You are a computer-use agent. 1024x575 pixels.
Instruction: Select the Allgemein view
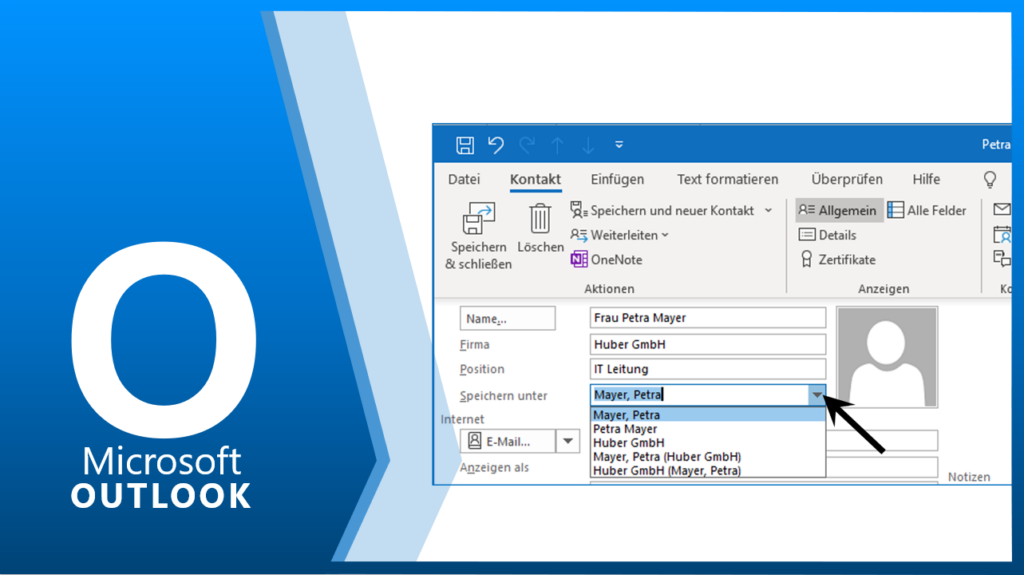click(838, 210)
